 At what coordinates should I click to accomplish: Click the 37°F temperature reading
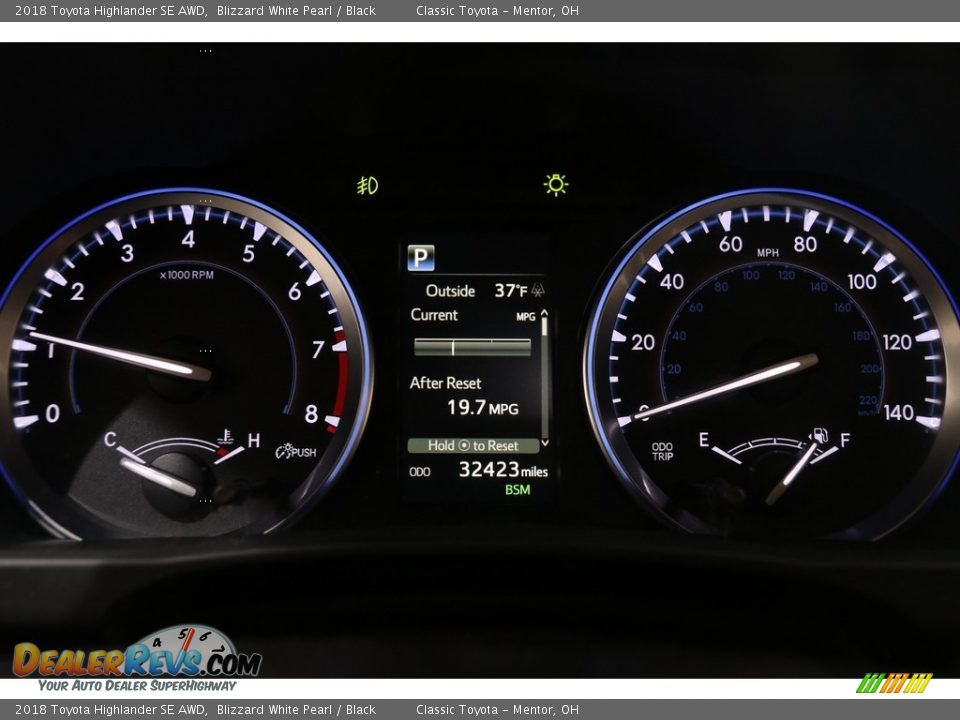(x=511, y=290)
